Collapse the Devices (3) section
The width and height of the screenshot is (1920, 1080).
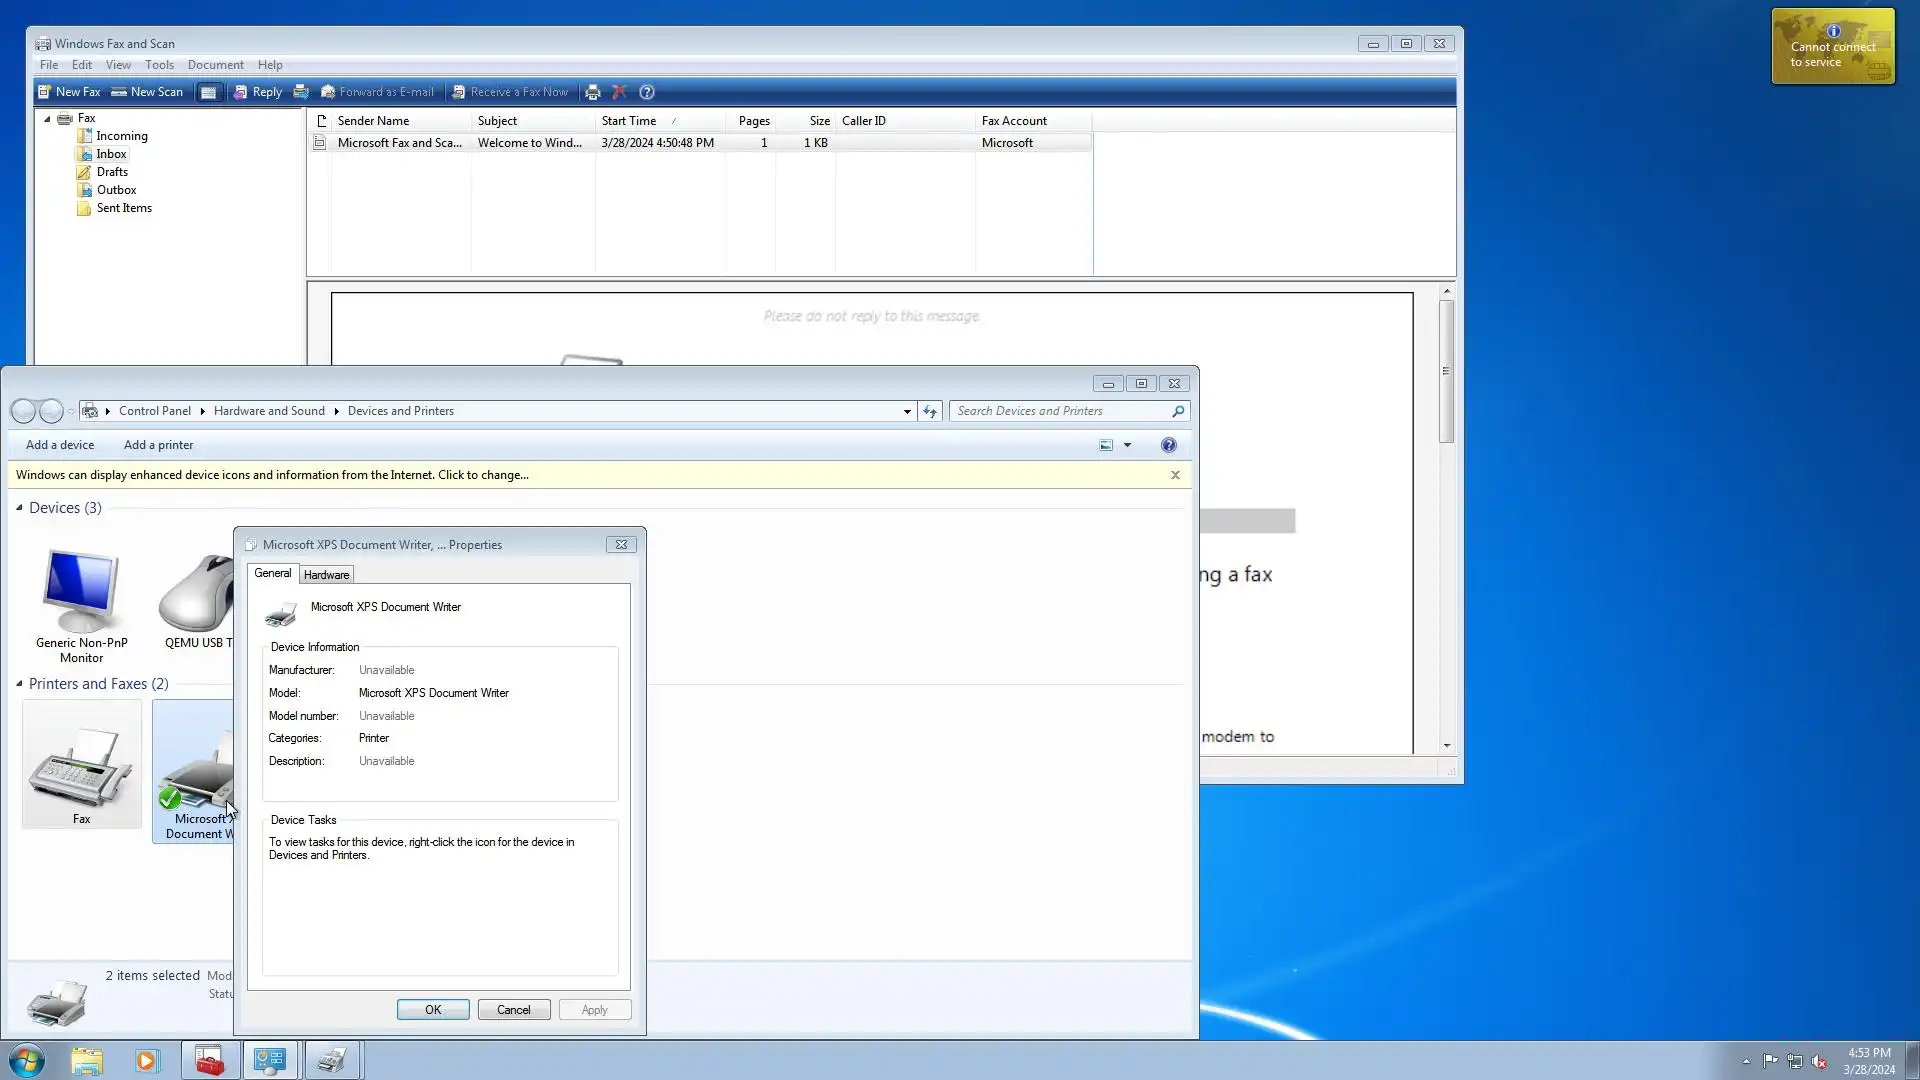pos(19,508)
